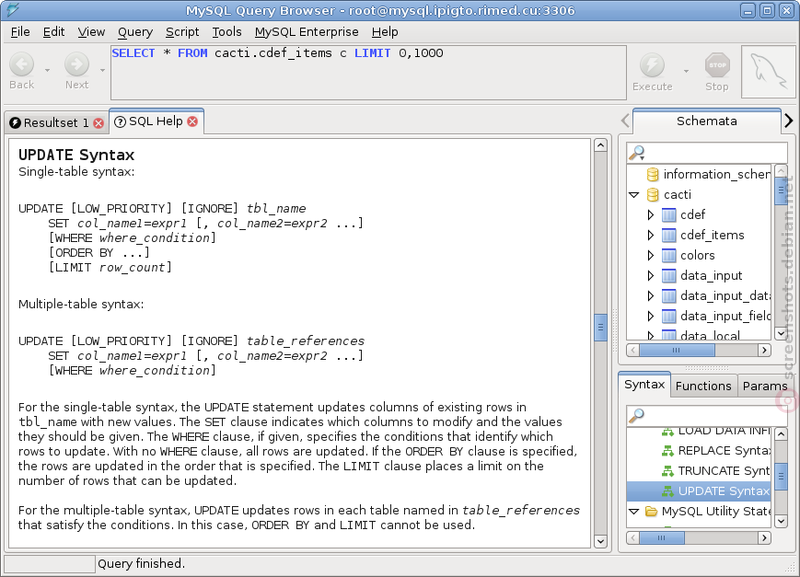Click the help pane scroll down arrow
This screenshot has width=800, height=577.
[601, 541]
